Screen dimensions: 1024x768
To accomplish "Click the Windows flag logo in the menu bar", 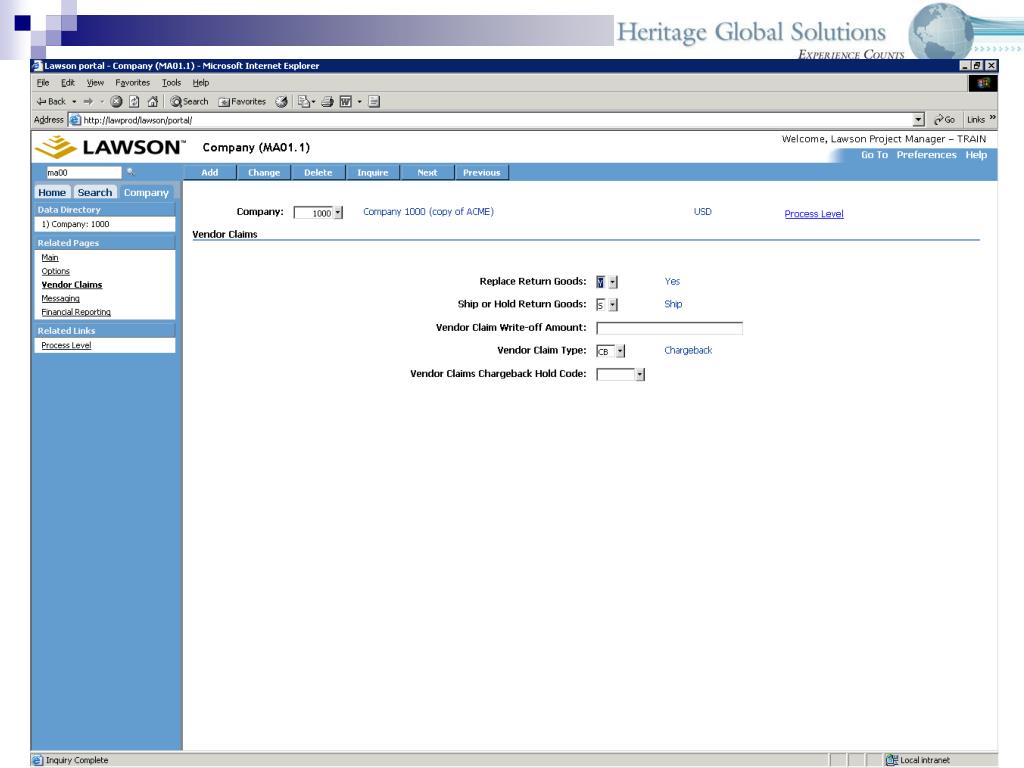I will pyautogui.click(x=983, y=83).
